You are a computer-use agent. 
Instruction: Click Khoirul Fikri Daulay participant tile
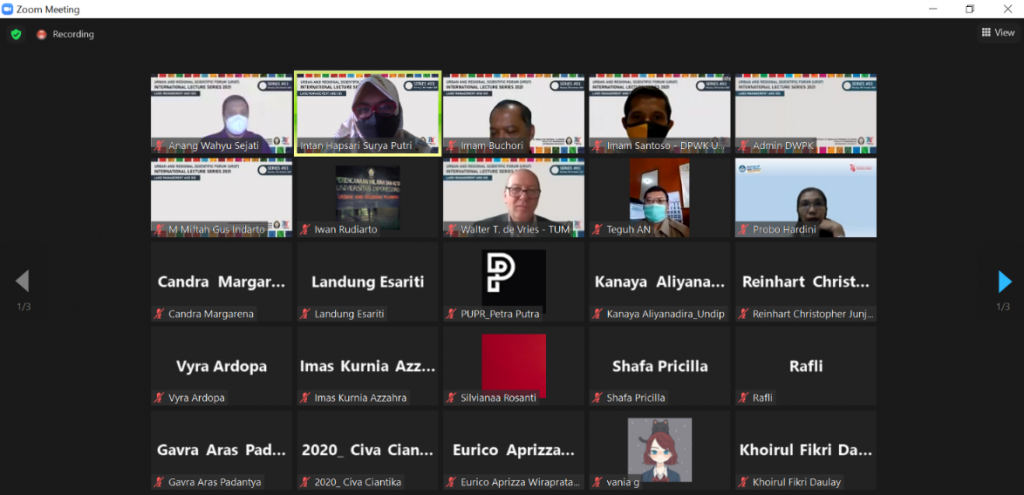click(805, 451)
